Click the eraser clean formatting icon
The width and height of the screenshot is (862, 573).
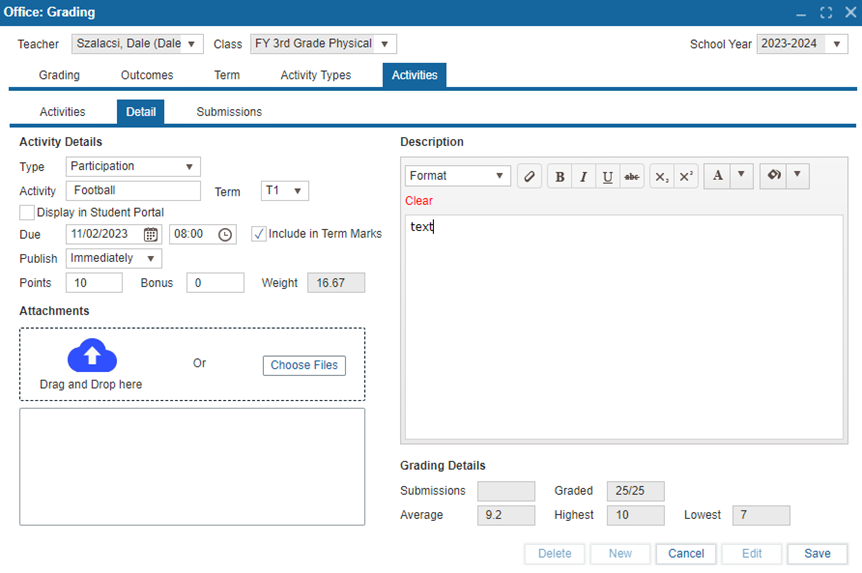click(530, 176)
